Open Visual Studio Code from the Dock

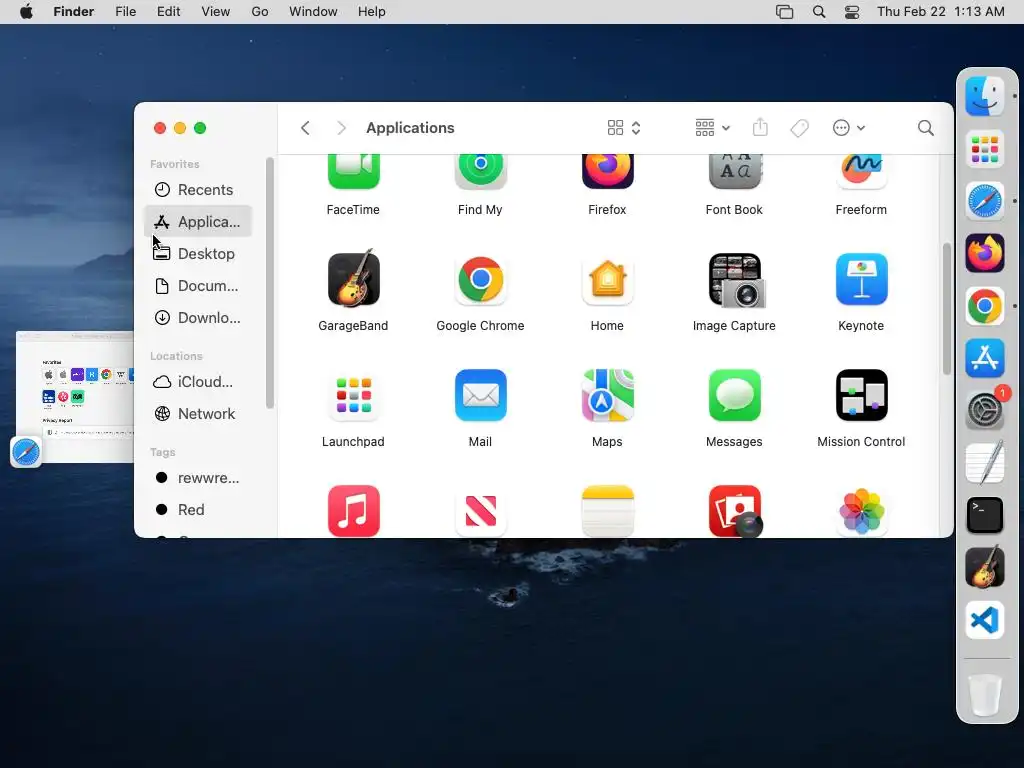point(985,619)
